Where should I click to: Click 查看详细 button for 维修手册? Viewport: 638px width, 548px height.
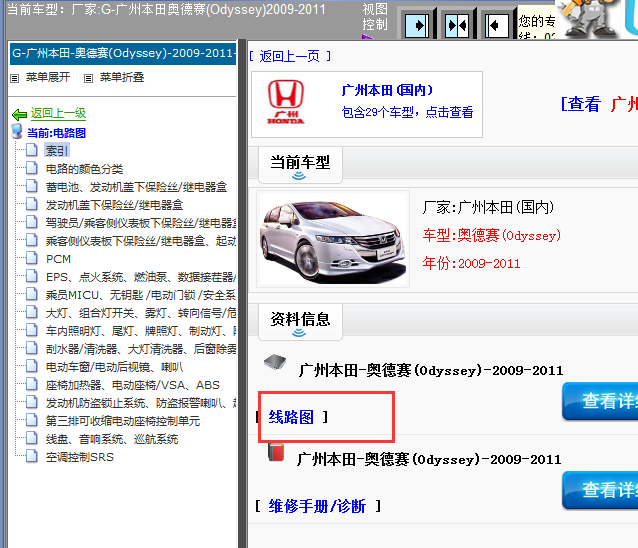point(600,490)
